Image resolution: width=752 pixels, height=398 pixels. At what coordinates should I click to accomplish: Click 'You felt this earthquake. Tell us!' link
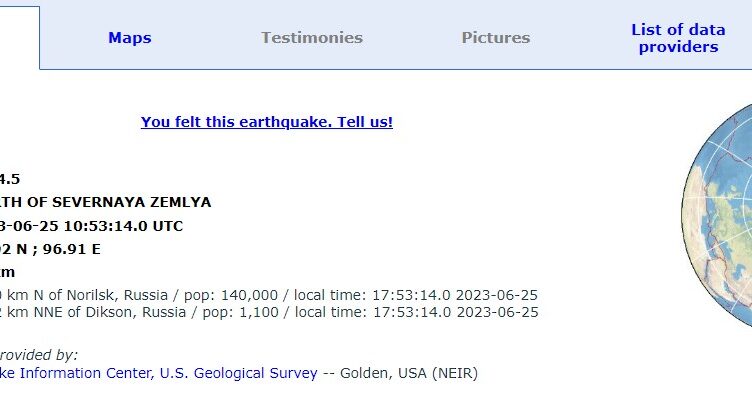267,122
